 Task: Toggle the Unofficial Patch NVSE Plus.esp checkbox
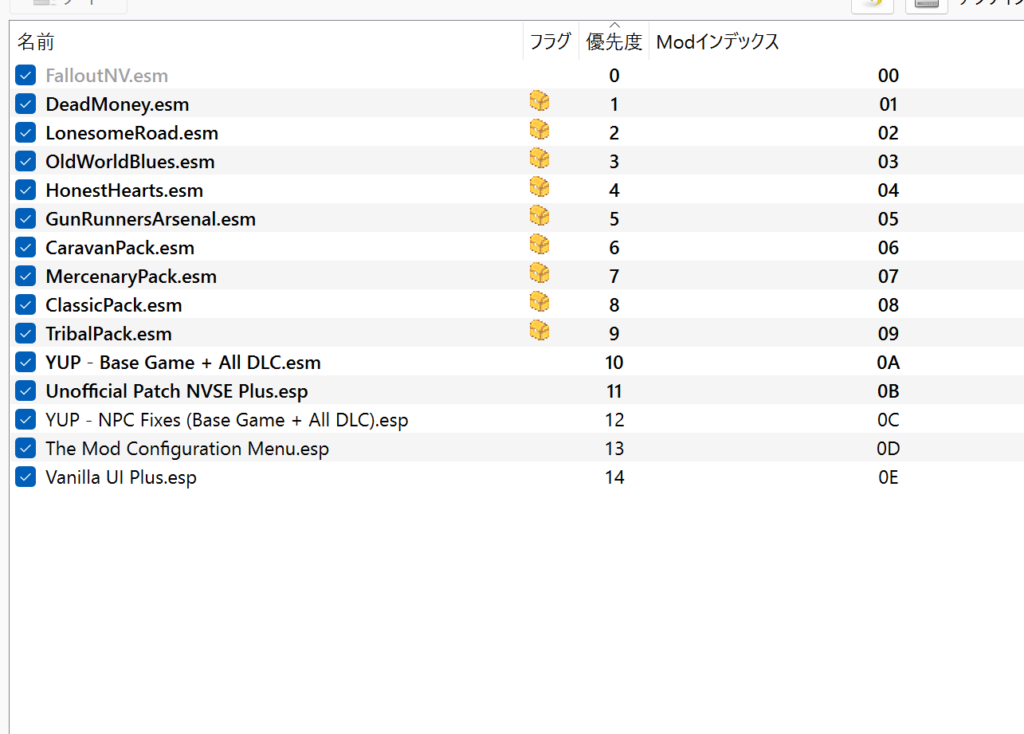pyautogui.click(x=26, y=391)
